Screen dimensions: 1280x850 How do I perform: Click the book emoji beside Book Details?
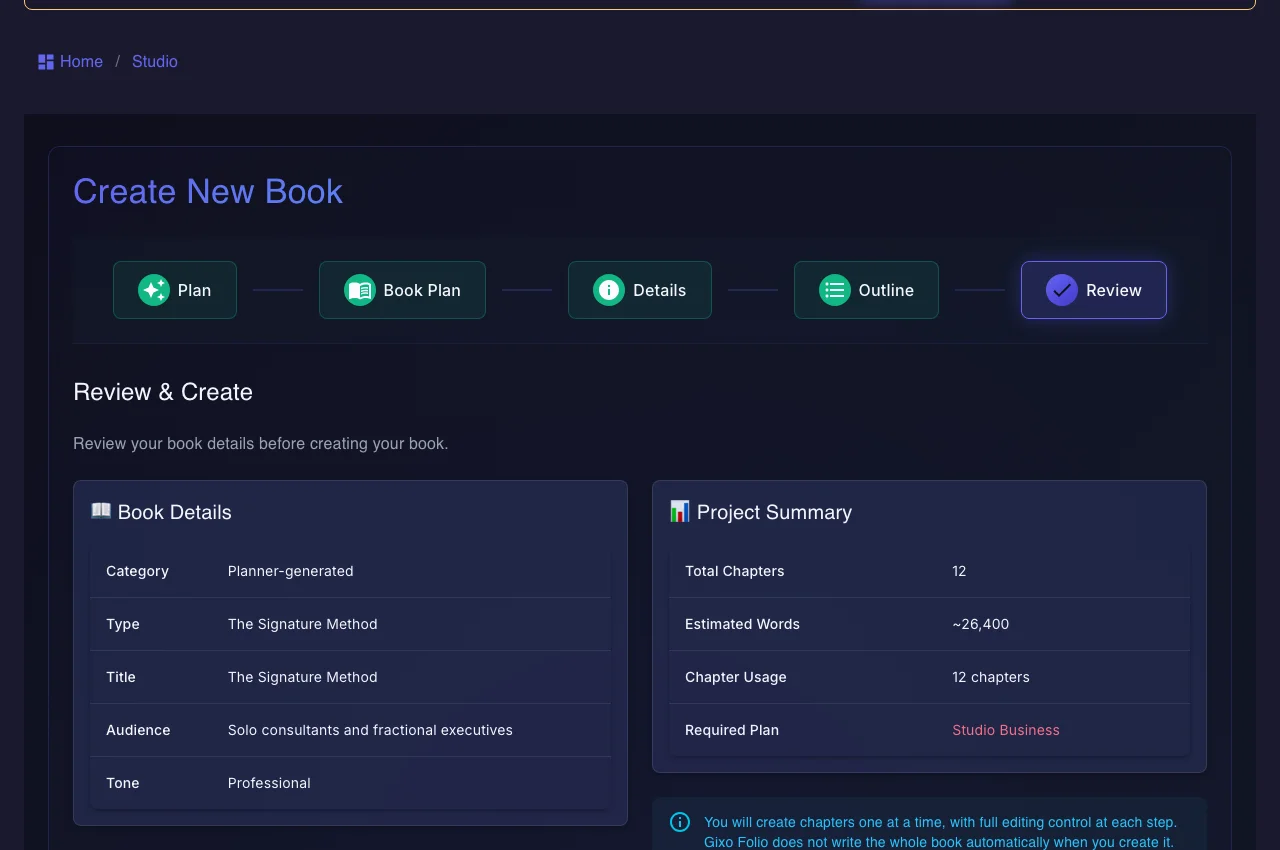[101, 511]
